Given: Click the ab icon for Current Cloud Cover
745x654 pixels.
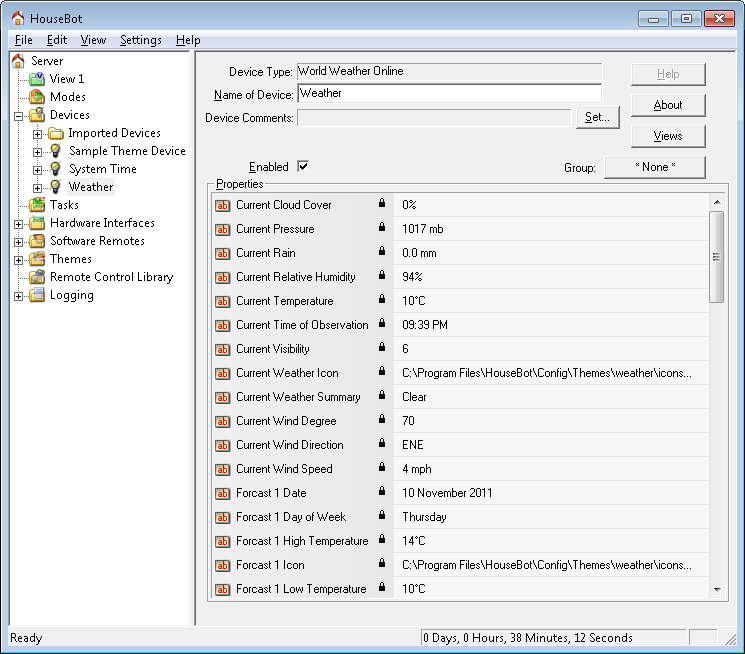Looking at the screenshot, I should pyautogui.click(x=222, y=205).
